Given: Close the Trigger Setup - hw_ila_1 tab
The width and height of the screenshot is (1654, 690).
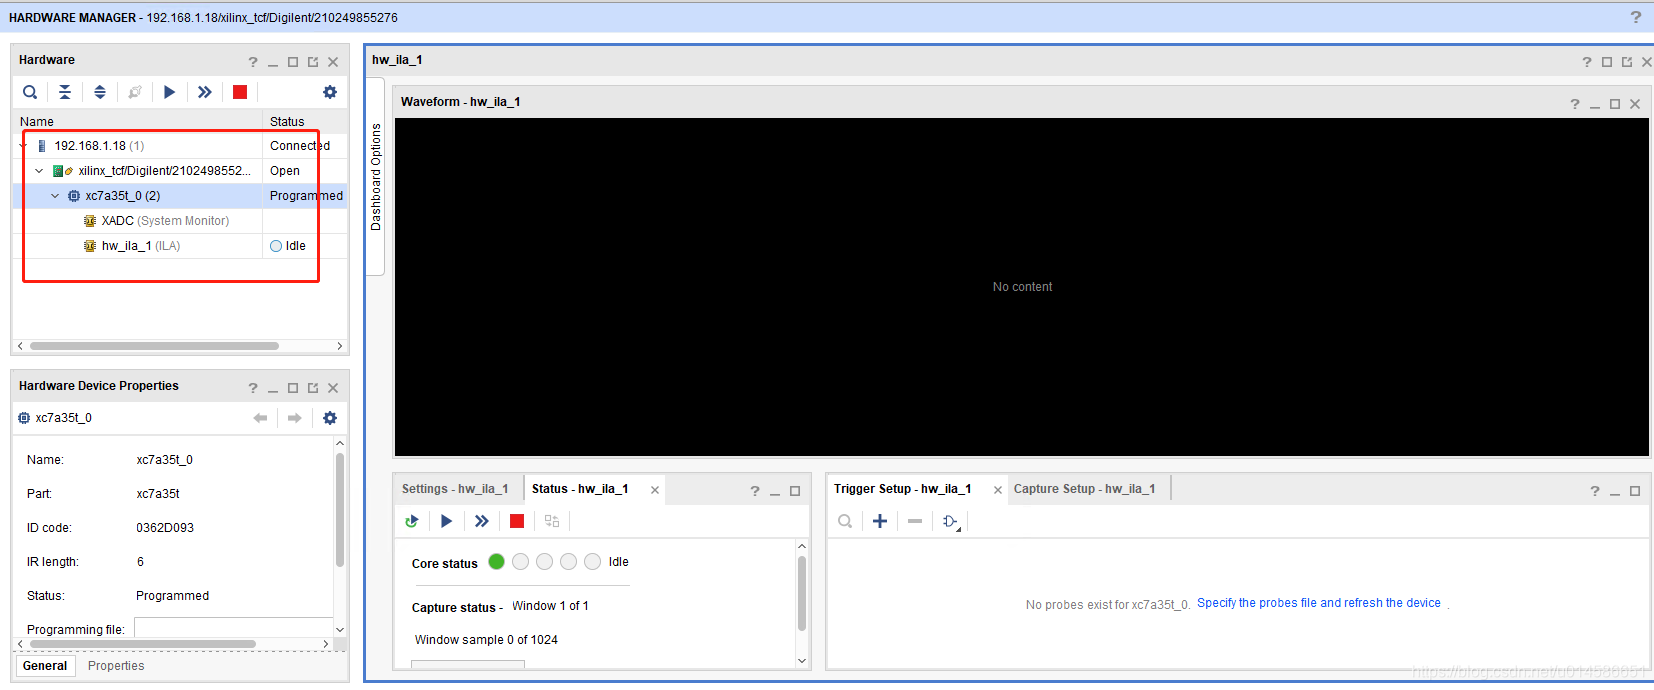Looking at the screenshot, I should (998, 490).
